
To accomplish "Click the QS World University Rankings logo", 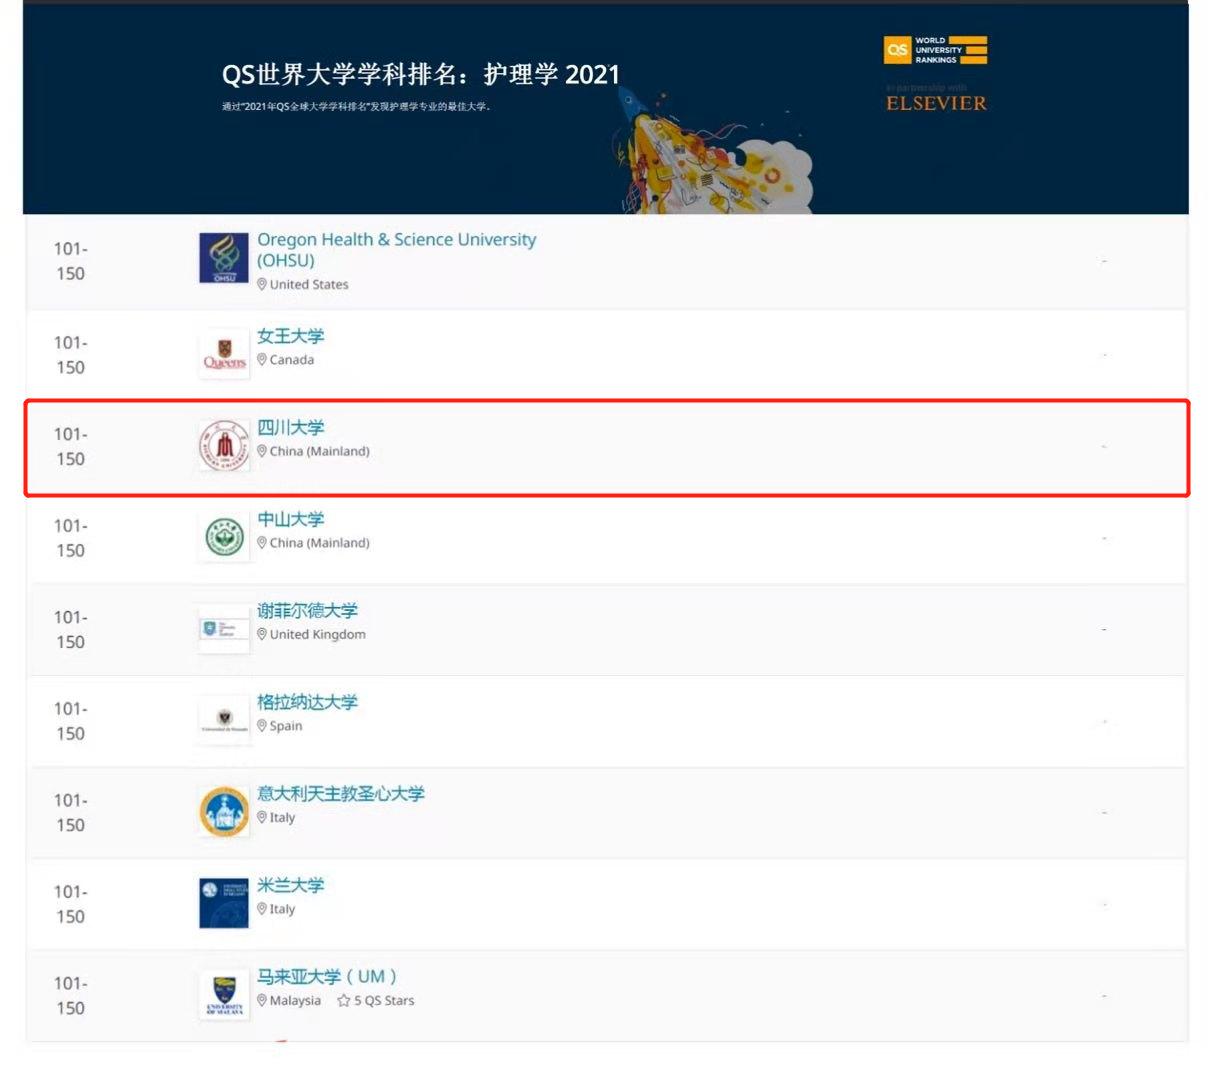I will 935,50.
